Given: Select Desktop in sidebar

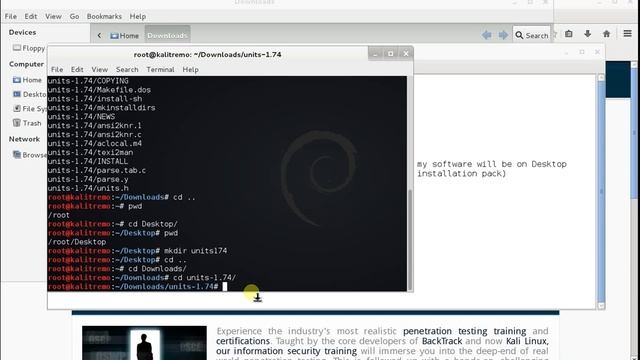Looking at the screenshot, I should click(x=29, y=94).
